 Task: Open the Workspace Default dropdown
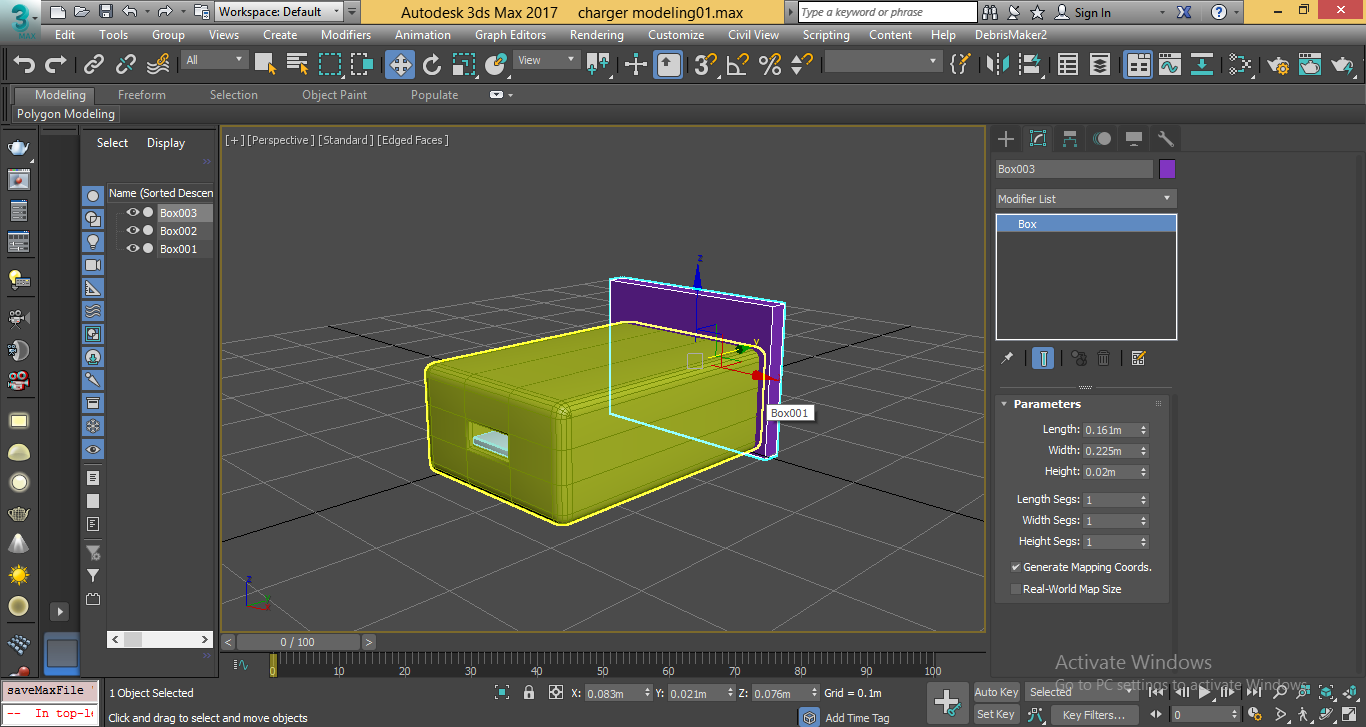[279, 12]
